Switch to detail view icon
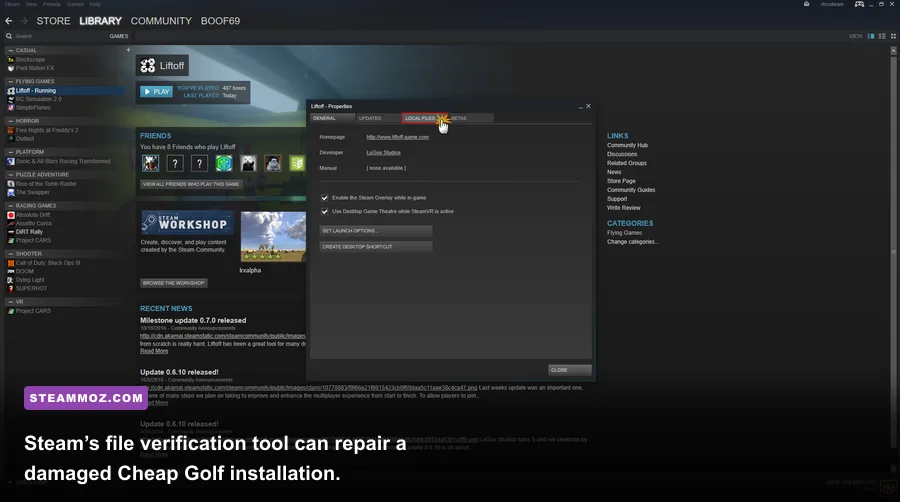Screen dimensions: 900x502 point(871,36)
